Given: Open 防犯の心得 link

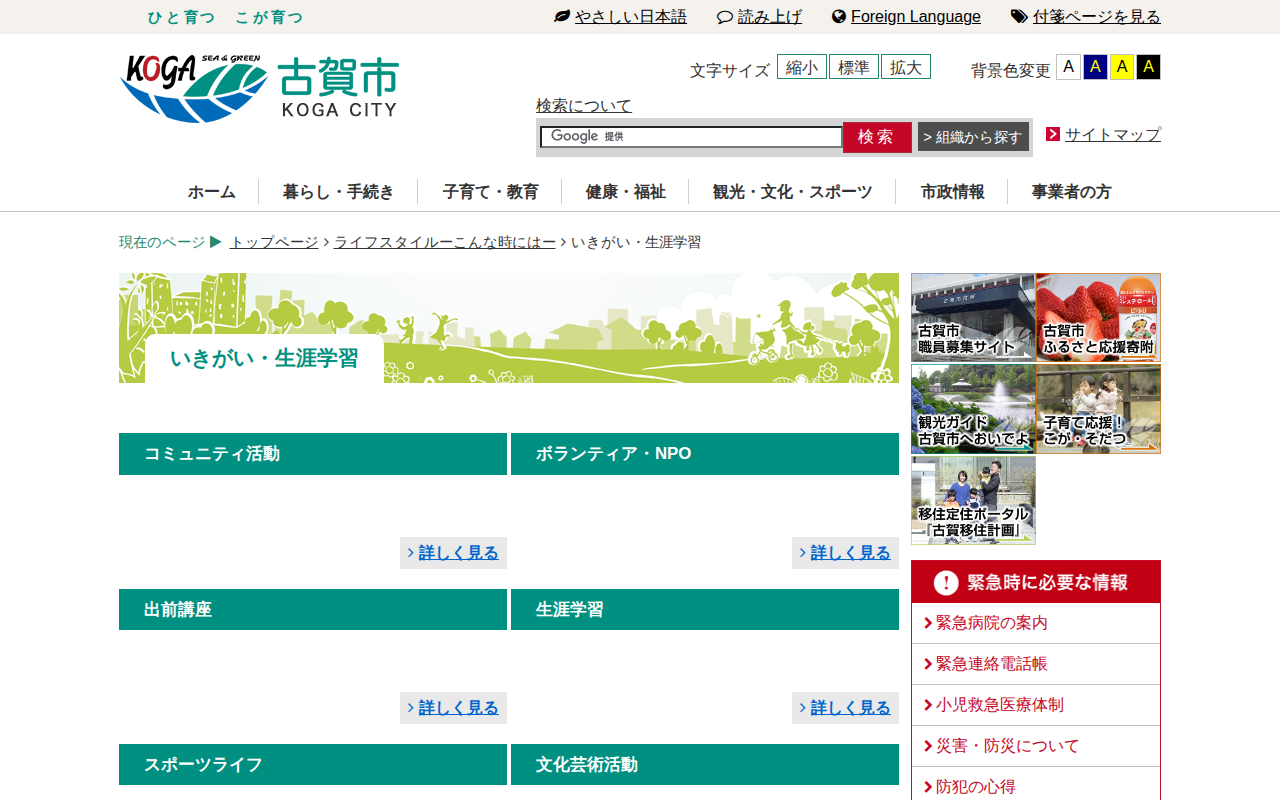Looking at the screenshot, I should [976, 787].
